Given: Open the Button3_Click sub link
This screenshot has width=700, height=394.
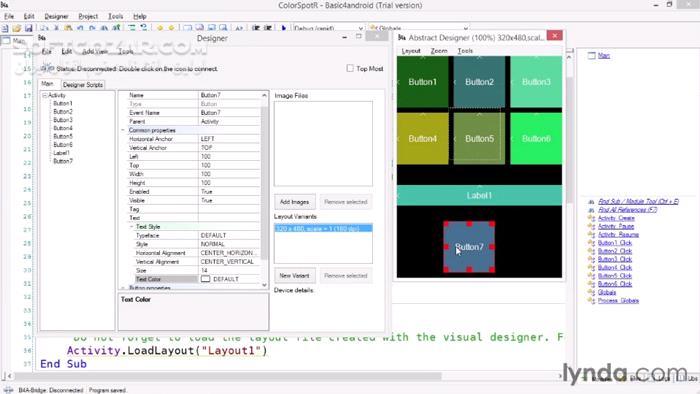Looking at the screenshot, I should [615, 259].
